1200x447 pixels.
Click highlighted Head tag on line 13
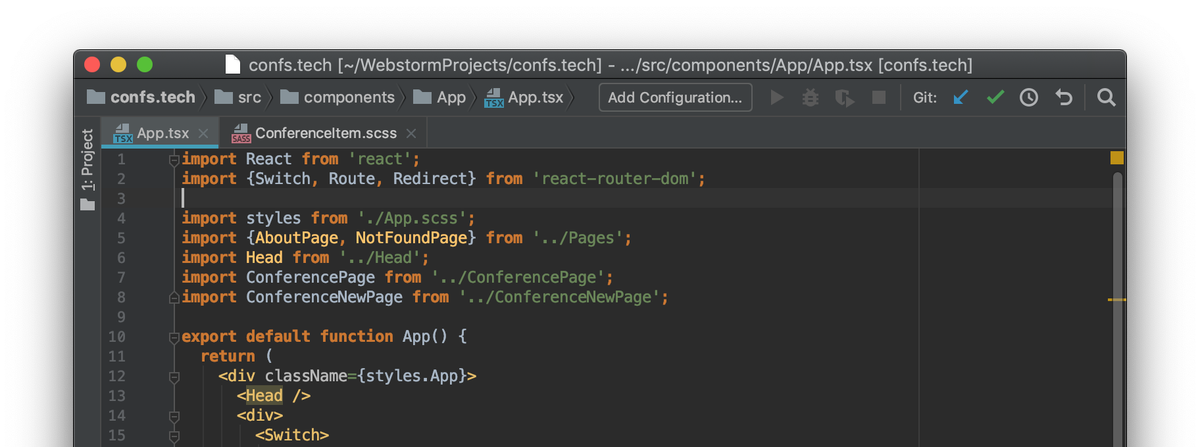[x=264, y=396]
